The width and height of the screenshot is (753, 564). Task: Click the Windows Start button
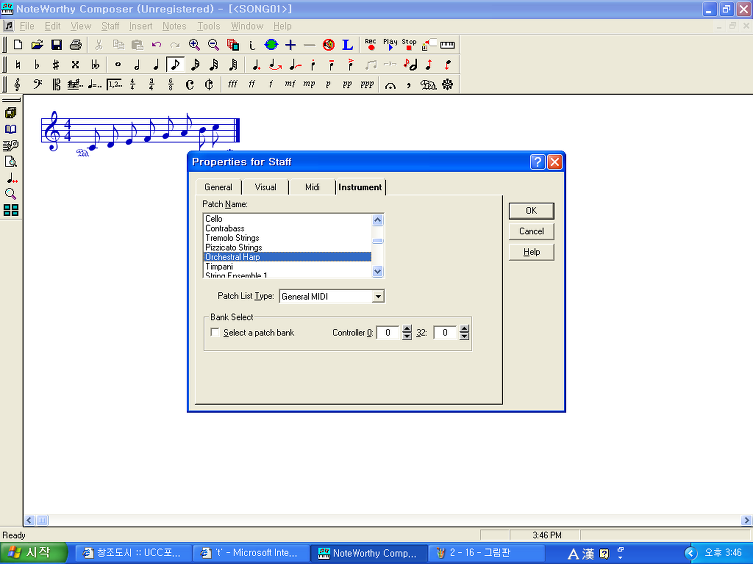(x=33, y=553)
